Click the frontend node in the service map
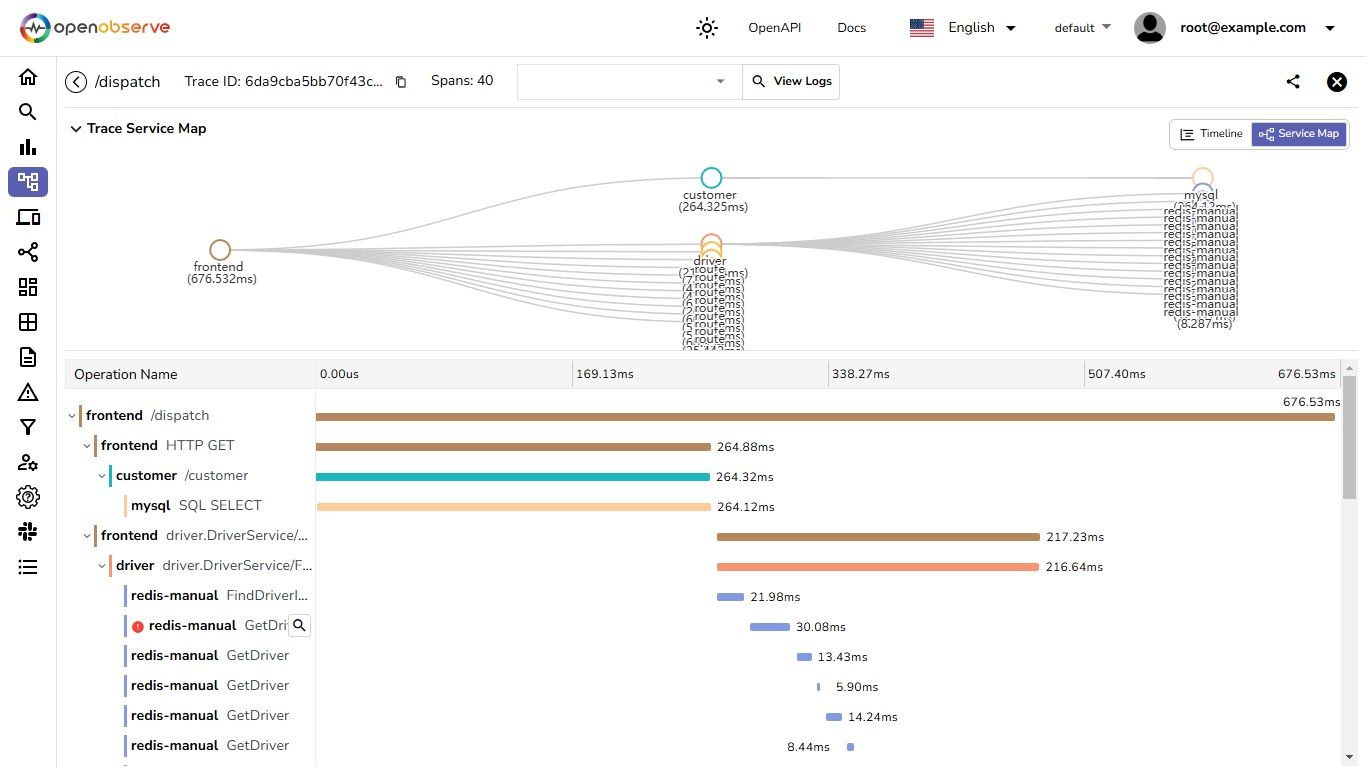Viewport: 1368px width, 768px height. click(220, 250)
